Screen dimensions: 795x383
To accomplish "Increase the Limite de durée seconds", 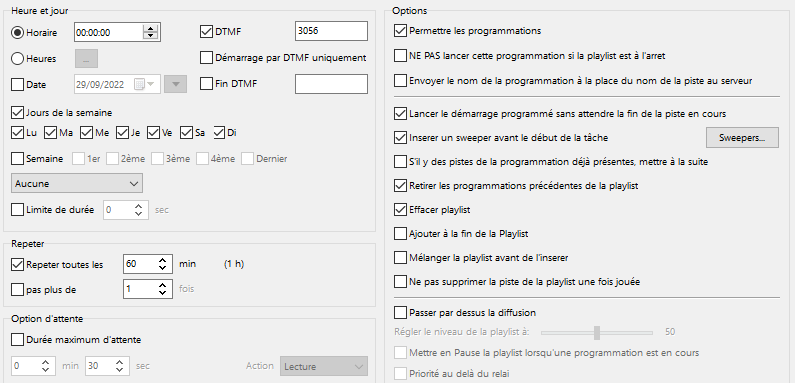I will (138, 206).
